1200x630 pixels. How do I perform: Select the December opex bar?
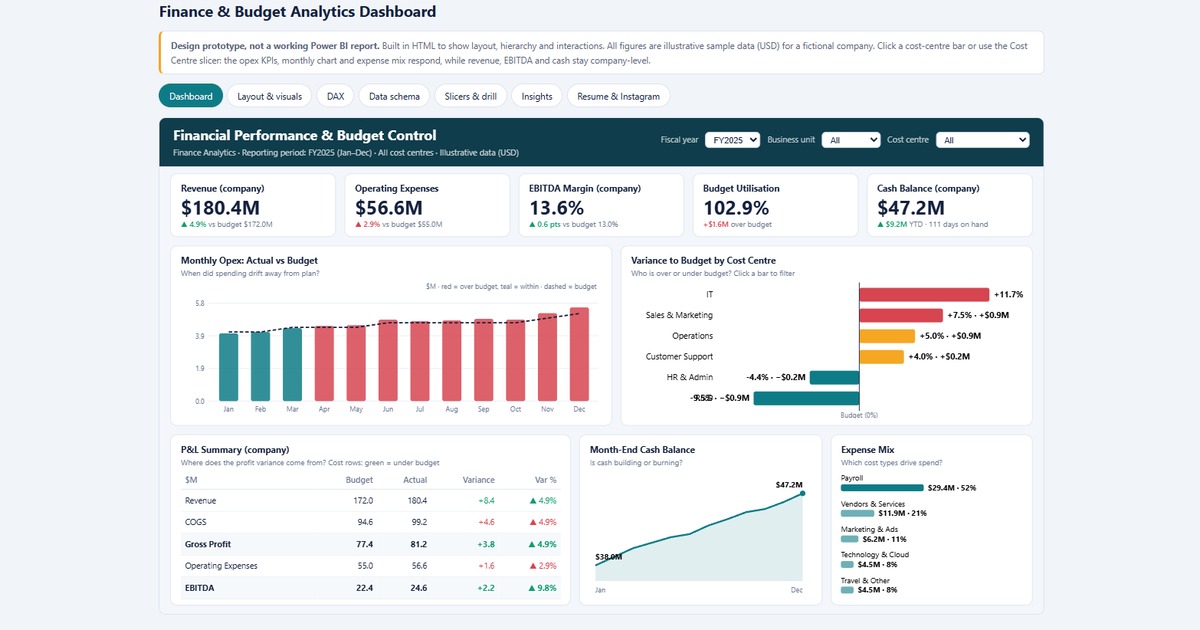click(x=579, y=354)
